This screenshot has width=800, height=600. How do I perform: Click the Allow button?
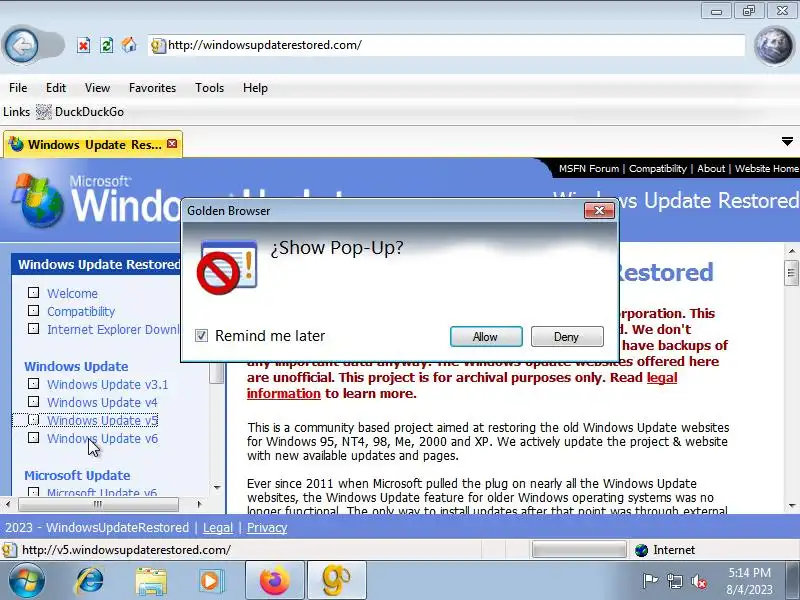486,337
